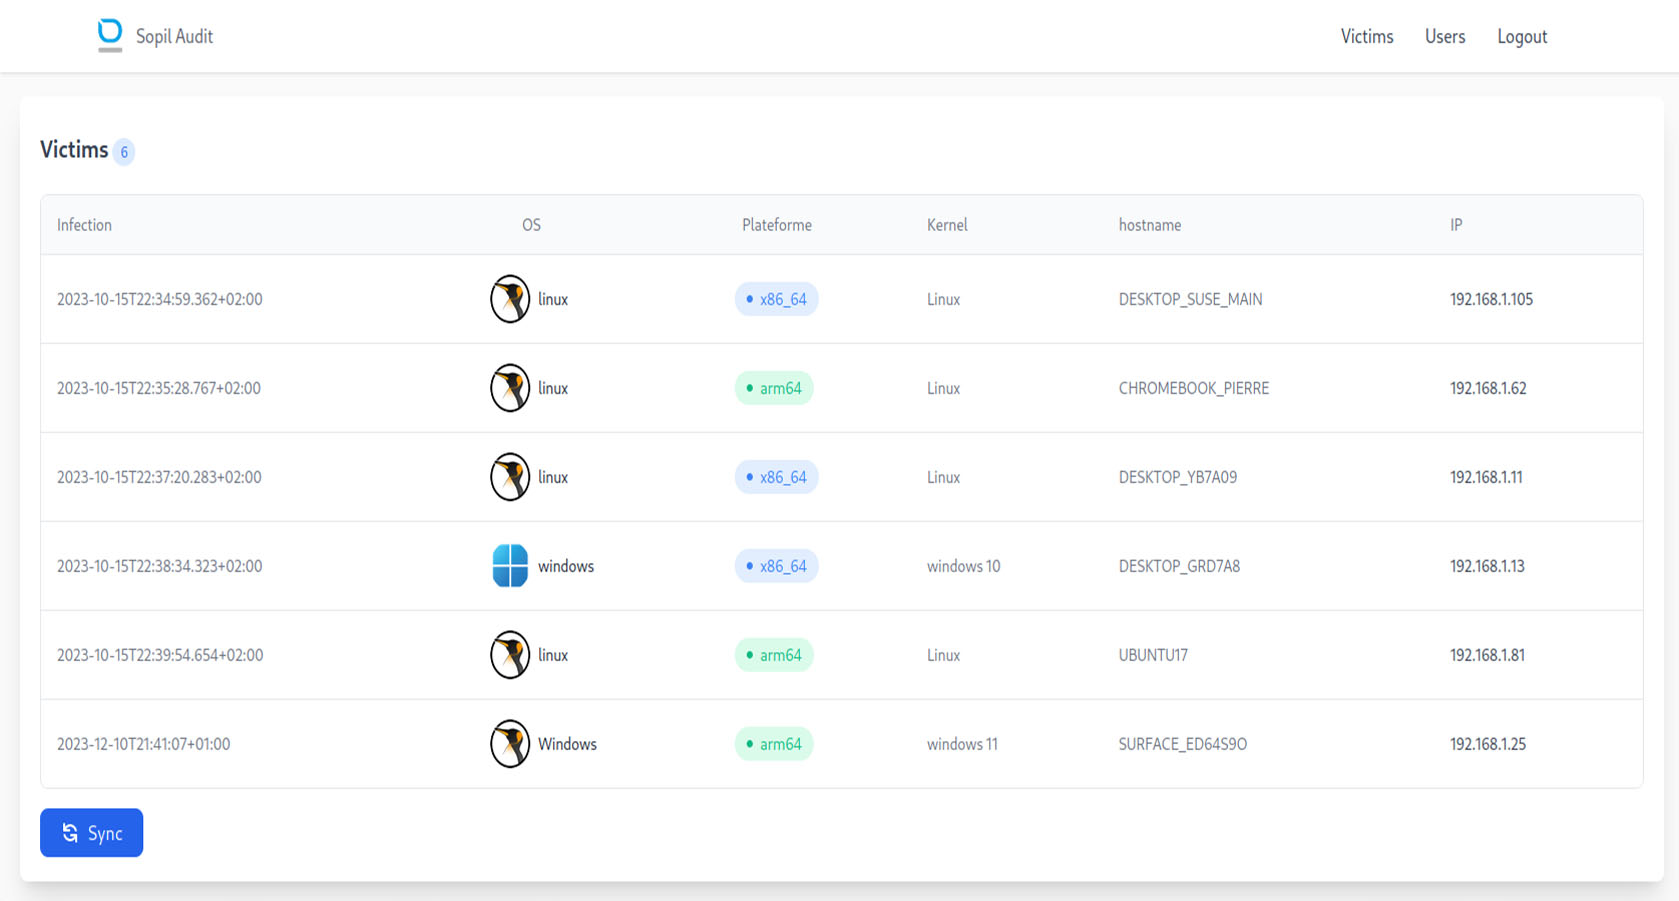Screen dimensions: 1679x901
Task: Click the x86_64 badge in windows 10 row
Action: pos(777,566)
